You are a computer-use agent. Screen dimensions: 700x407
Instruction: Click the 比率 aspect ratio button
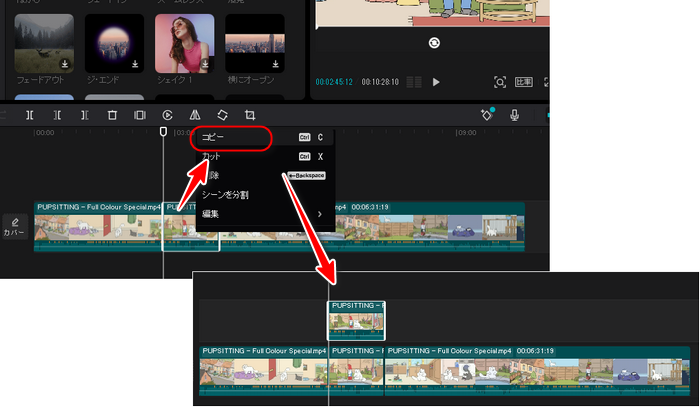click(523, 82)
